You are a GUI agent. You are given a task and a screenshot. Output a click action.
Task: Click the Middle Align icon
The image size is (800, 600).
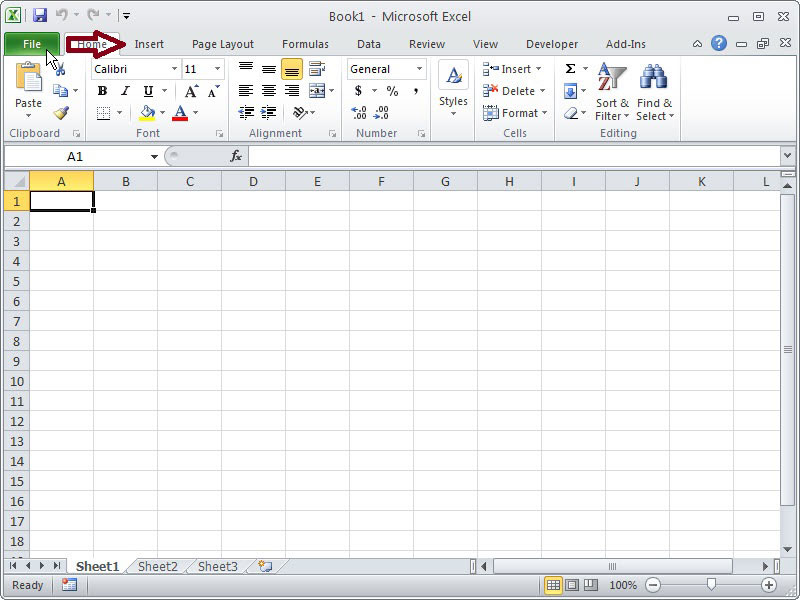coord(269,69)
